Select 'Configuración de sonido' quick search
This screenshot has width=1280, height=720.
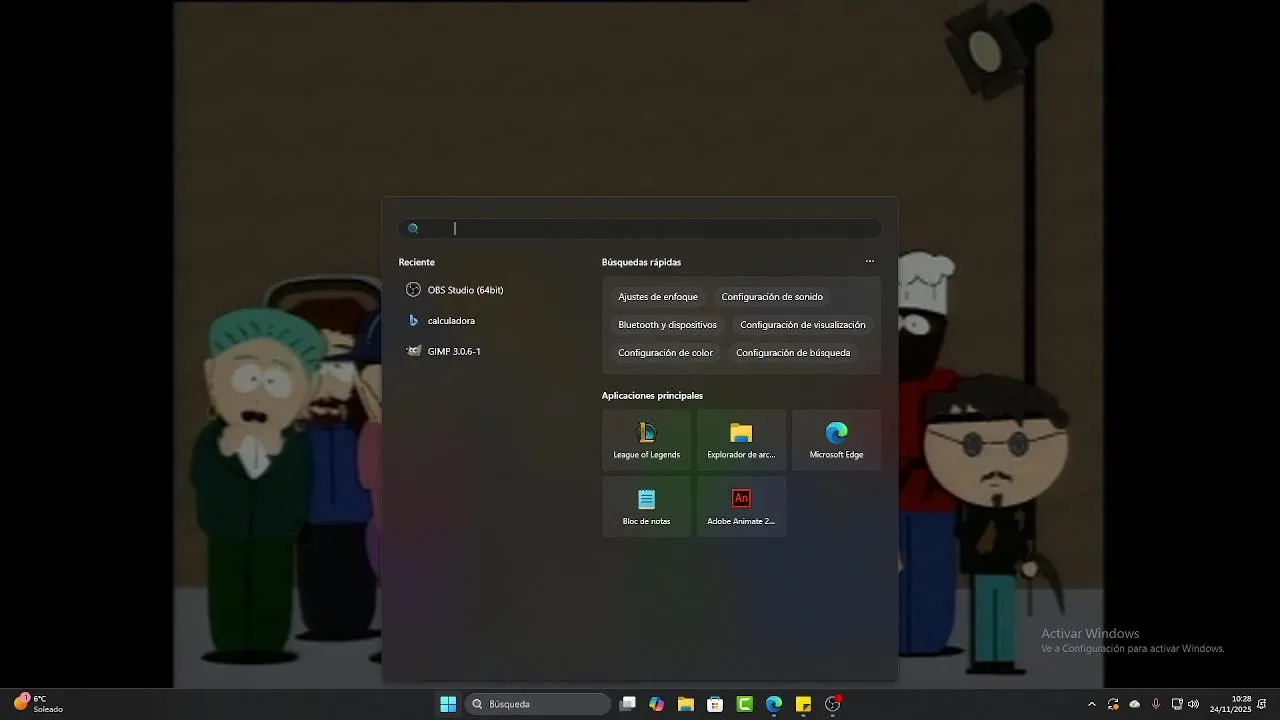point(772,297)
